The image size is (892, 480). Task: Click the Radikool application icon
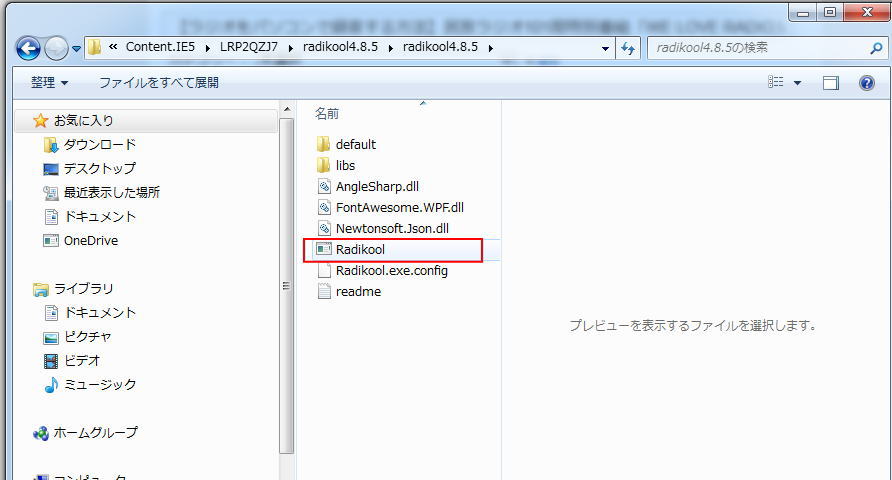324,249
